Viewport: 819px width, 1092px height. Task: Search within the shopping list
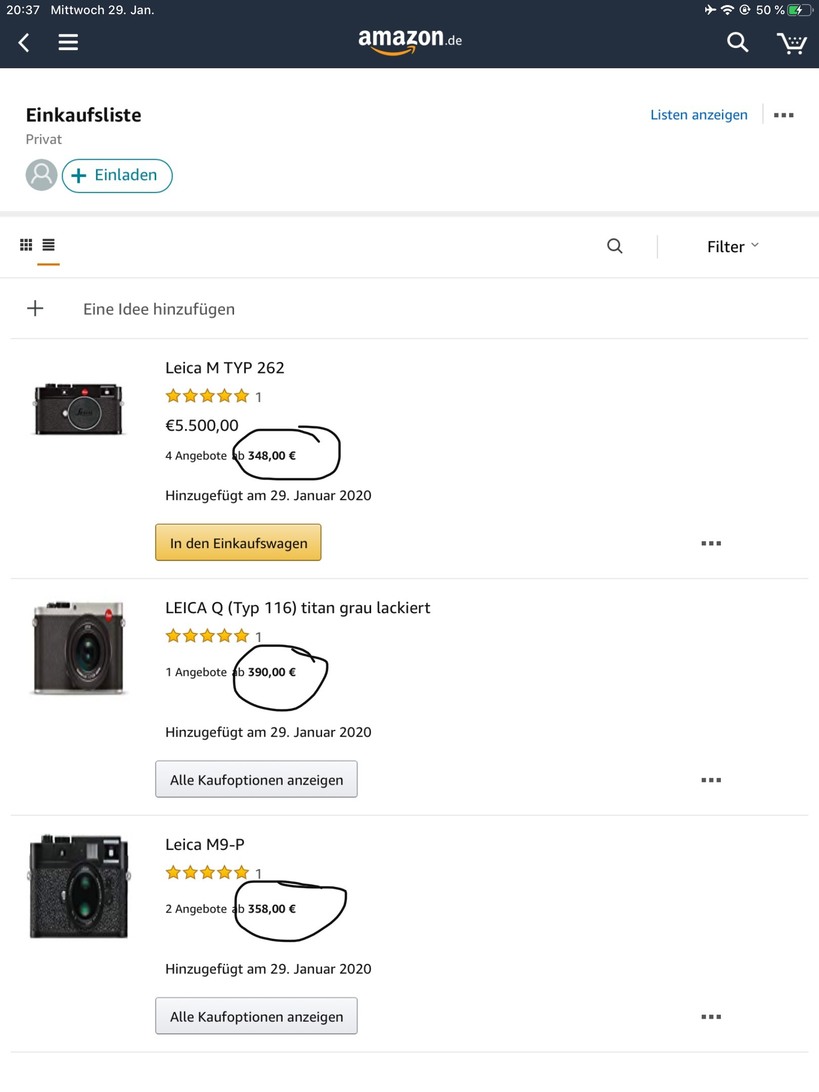pos(615,246)
